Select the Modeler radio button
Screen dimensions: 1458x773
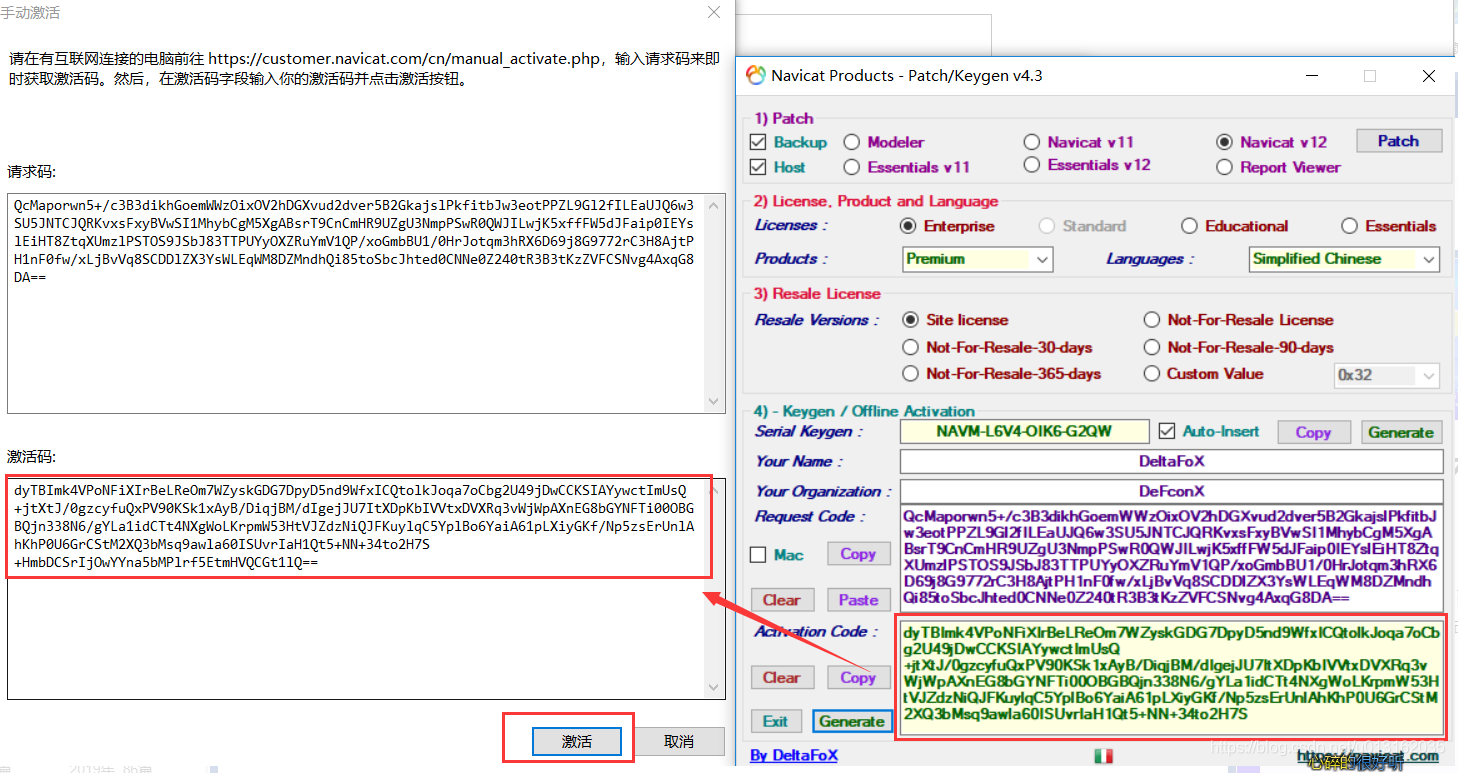852,142
